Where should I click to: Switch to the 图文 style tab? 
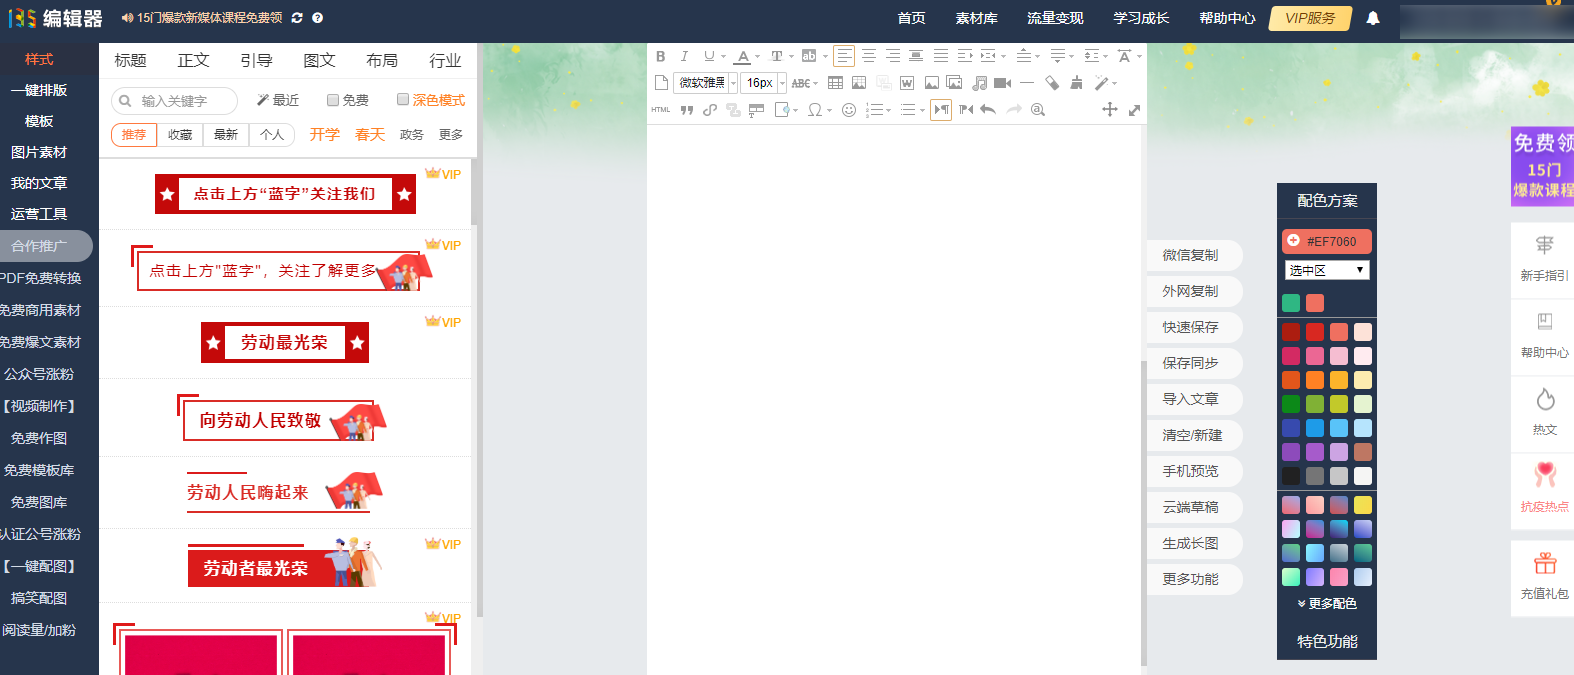click(x=319, y=60)
